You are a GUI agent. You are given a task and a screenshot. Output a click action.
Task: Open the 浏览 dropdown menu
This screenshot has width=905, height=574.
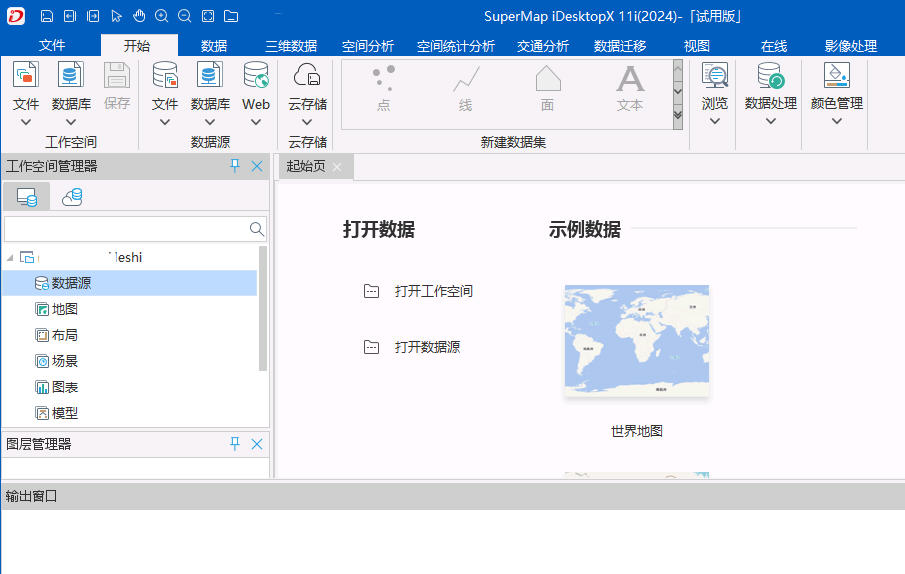click(x=714, y=121)
